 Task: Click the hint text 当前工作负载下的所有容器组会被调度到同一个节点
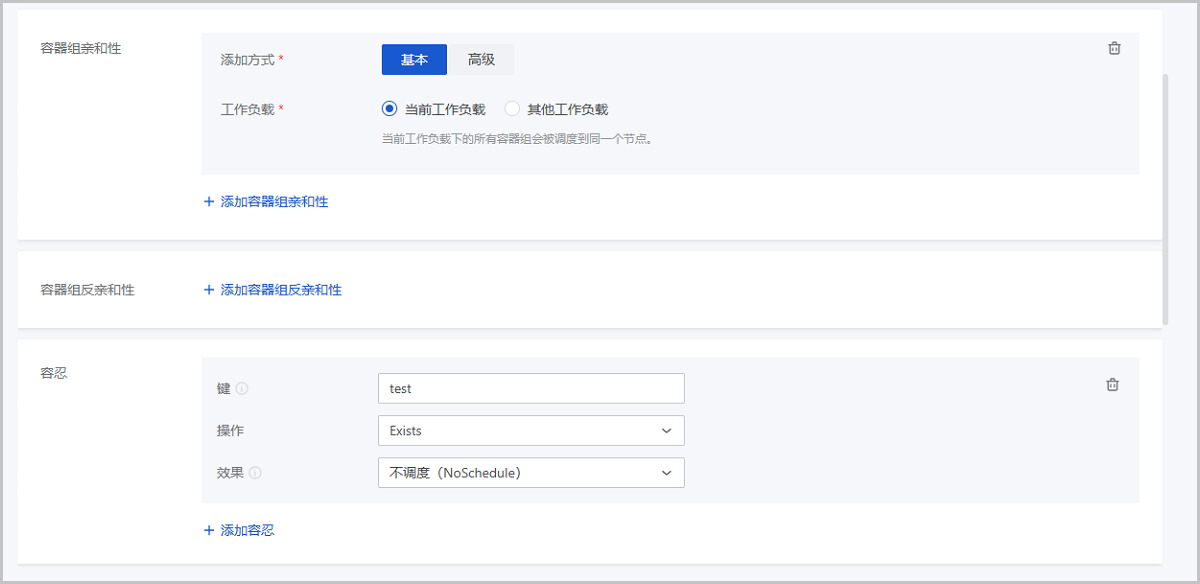pos(517,138)
